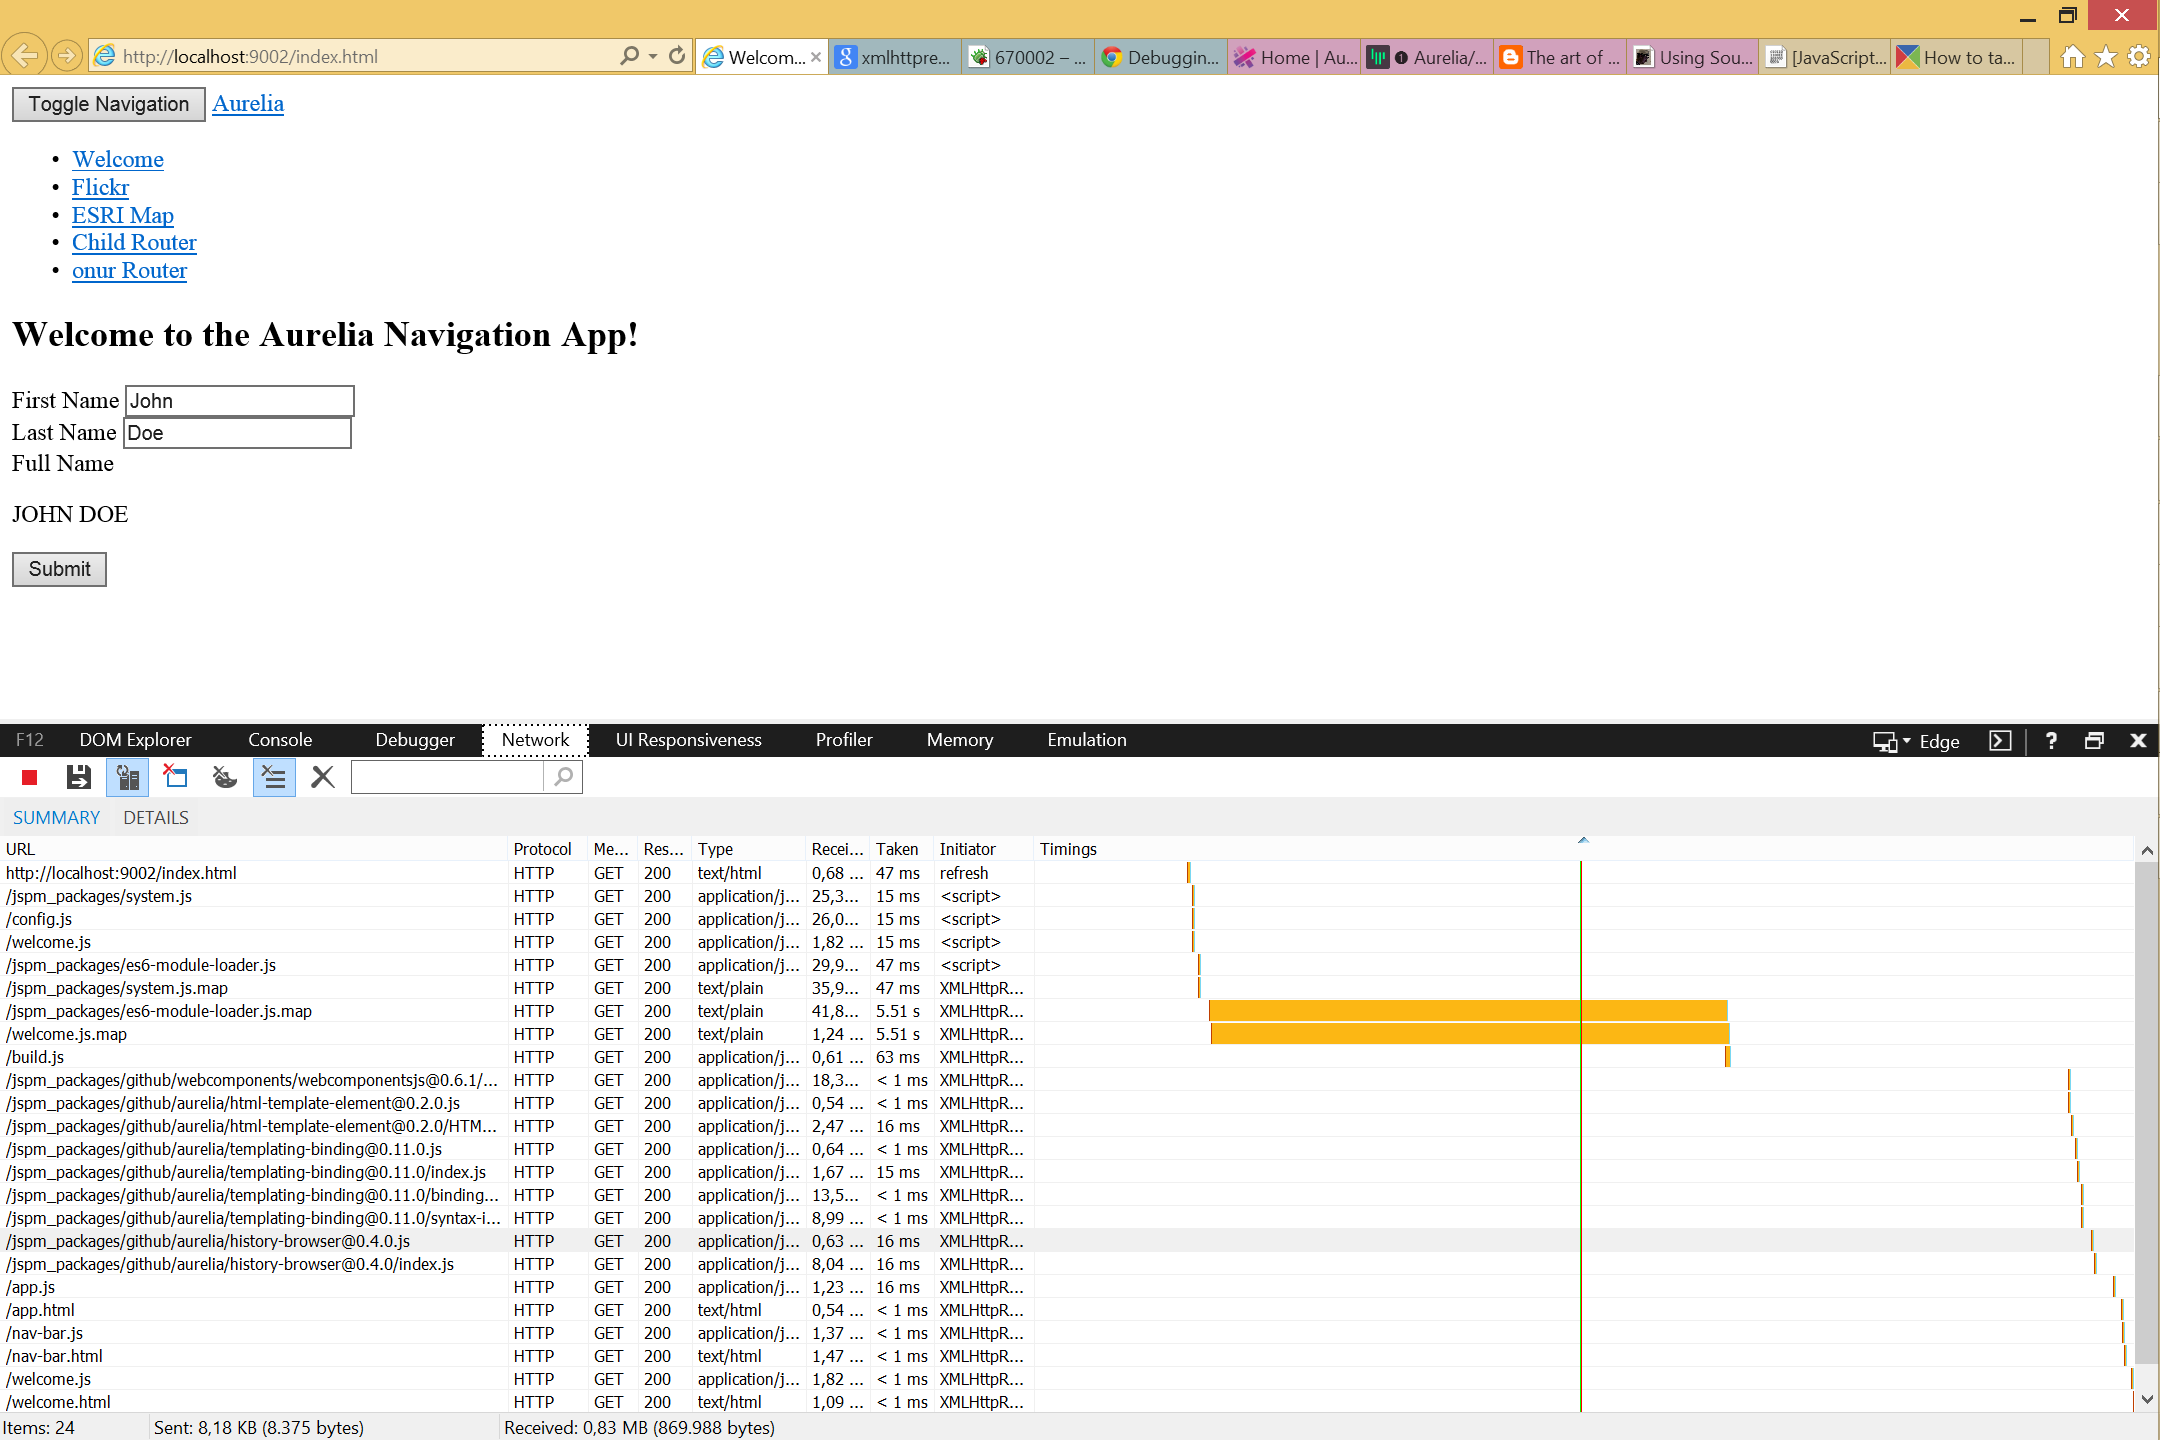Image resolution: width=2160 pixels, height=1440 pixels.
Task: Follow the Flickr navigation link
Action: [x=100, y=187]
